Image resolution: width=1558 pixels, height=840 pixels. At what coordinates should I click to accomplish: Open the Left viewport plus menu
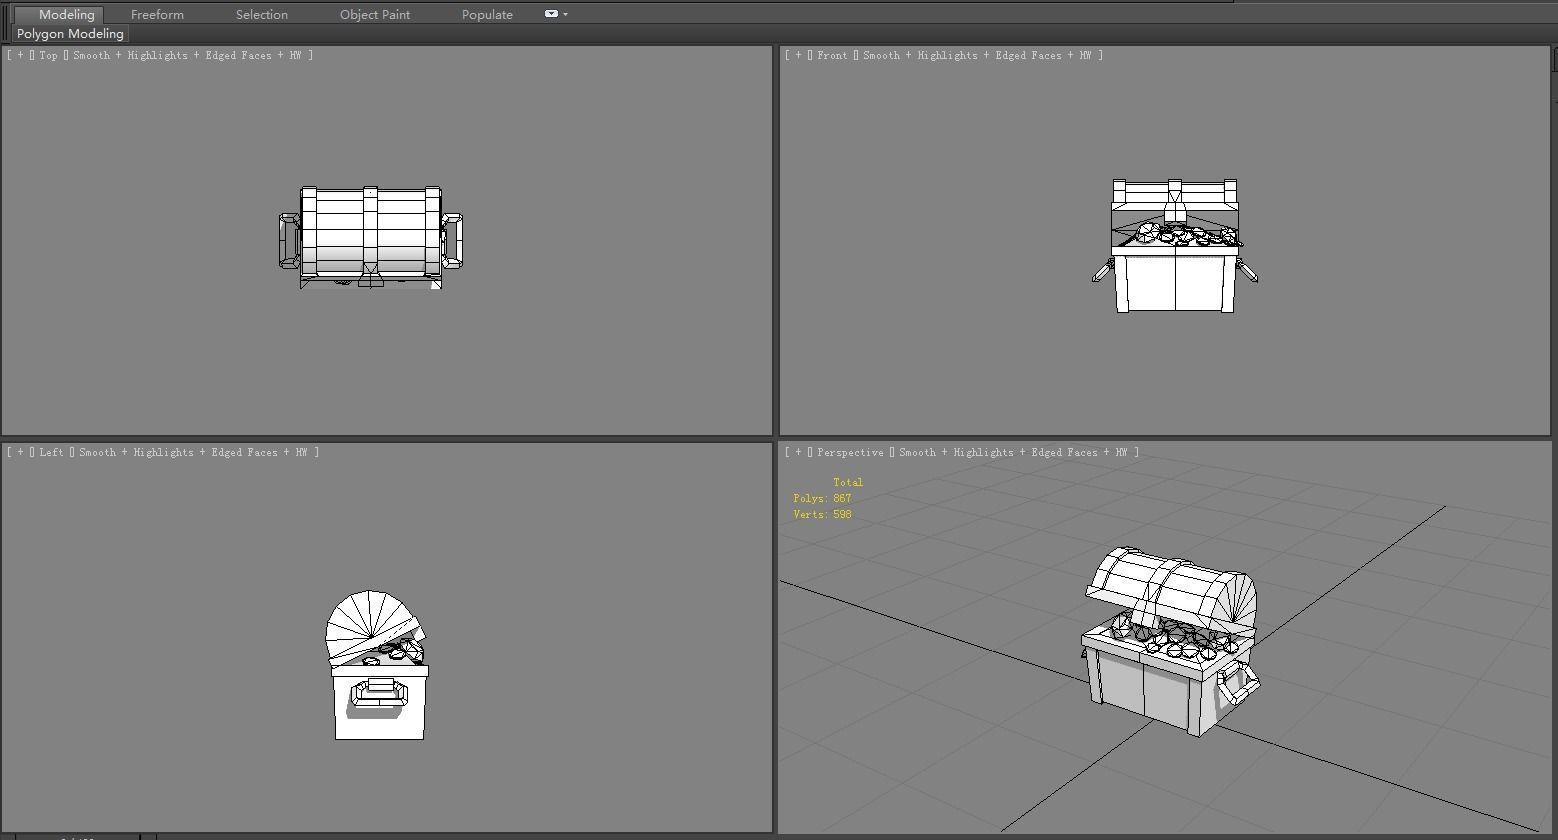20,452
